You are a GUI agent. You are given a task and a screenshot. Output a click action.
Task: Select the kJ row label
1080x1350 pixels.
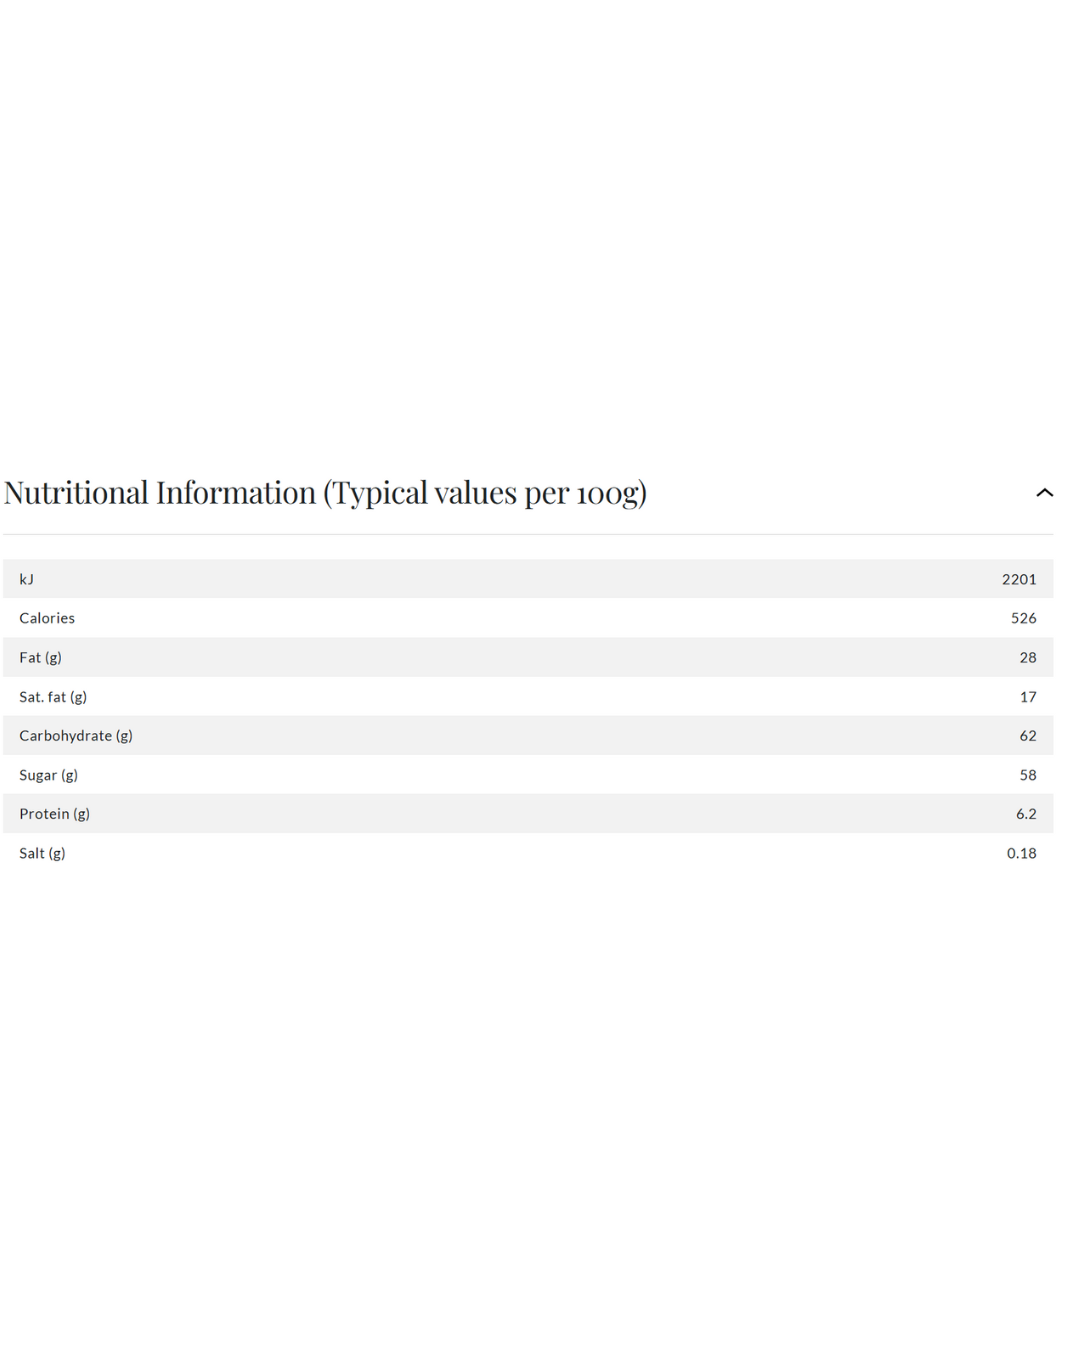[27, 579]
